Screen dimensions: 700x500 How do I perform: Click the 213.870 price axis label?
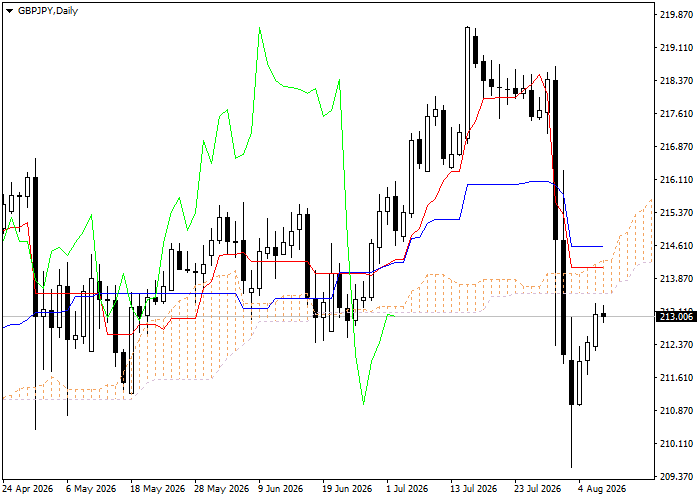676,279
